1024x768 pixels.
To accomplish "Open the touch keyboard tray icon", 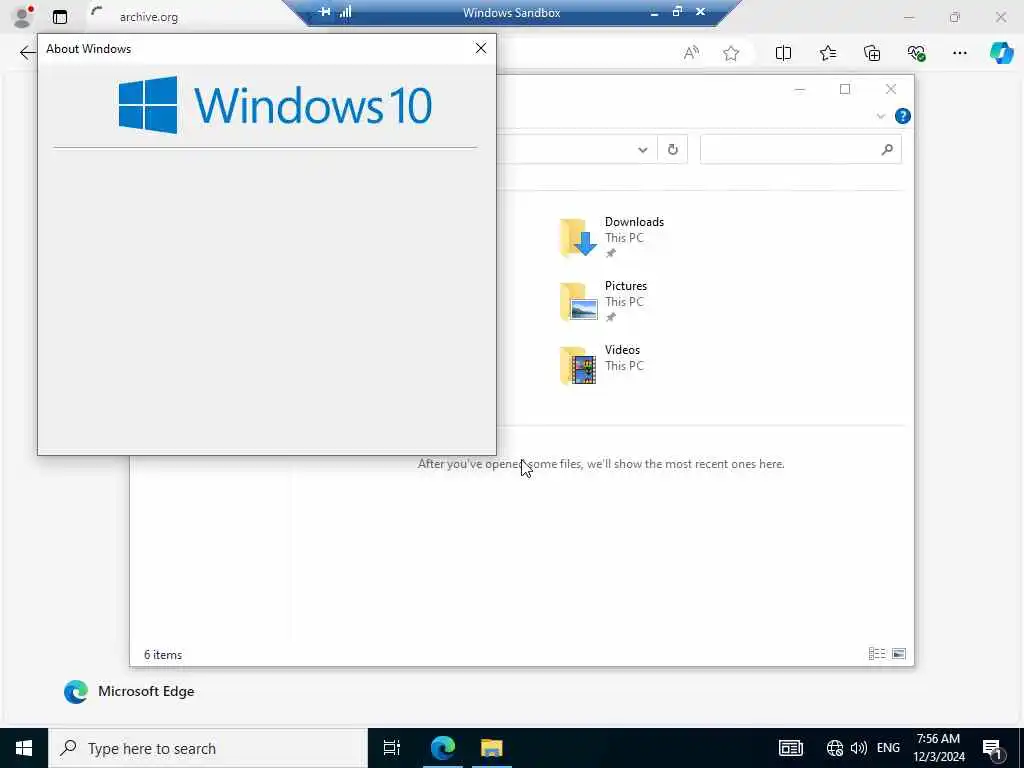I will click(x=790, y=748).
